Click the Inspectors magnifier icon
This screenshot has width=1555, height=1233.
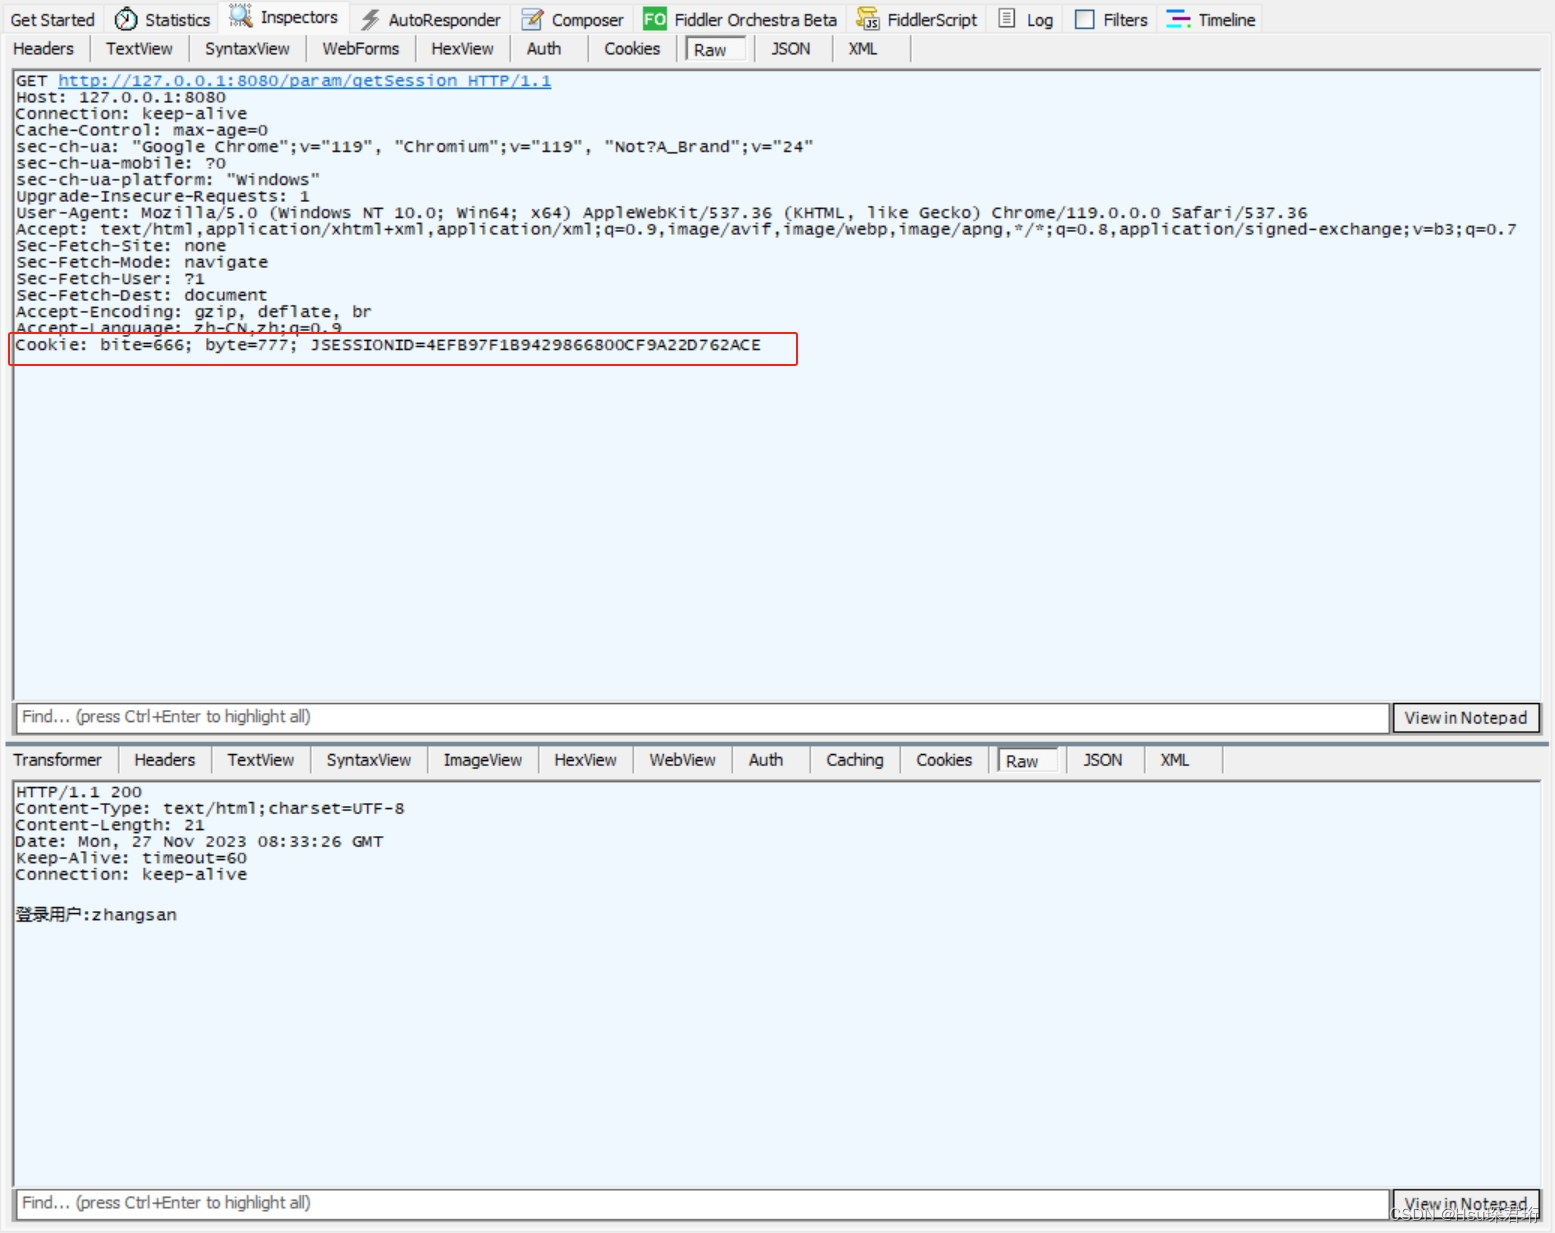pyautogui.click(x=240, y=16)
